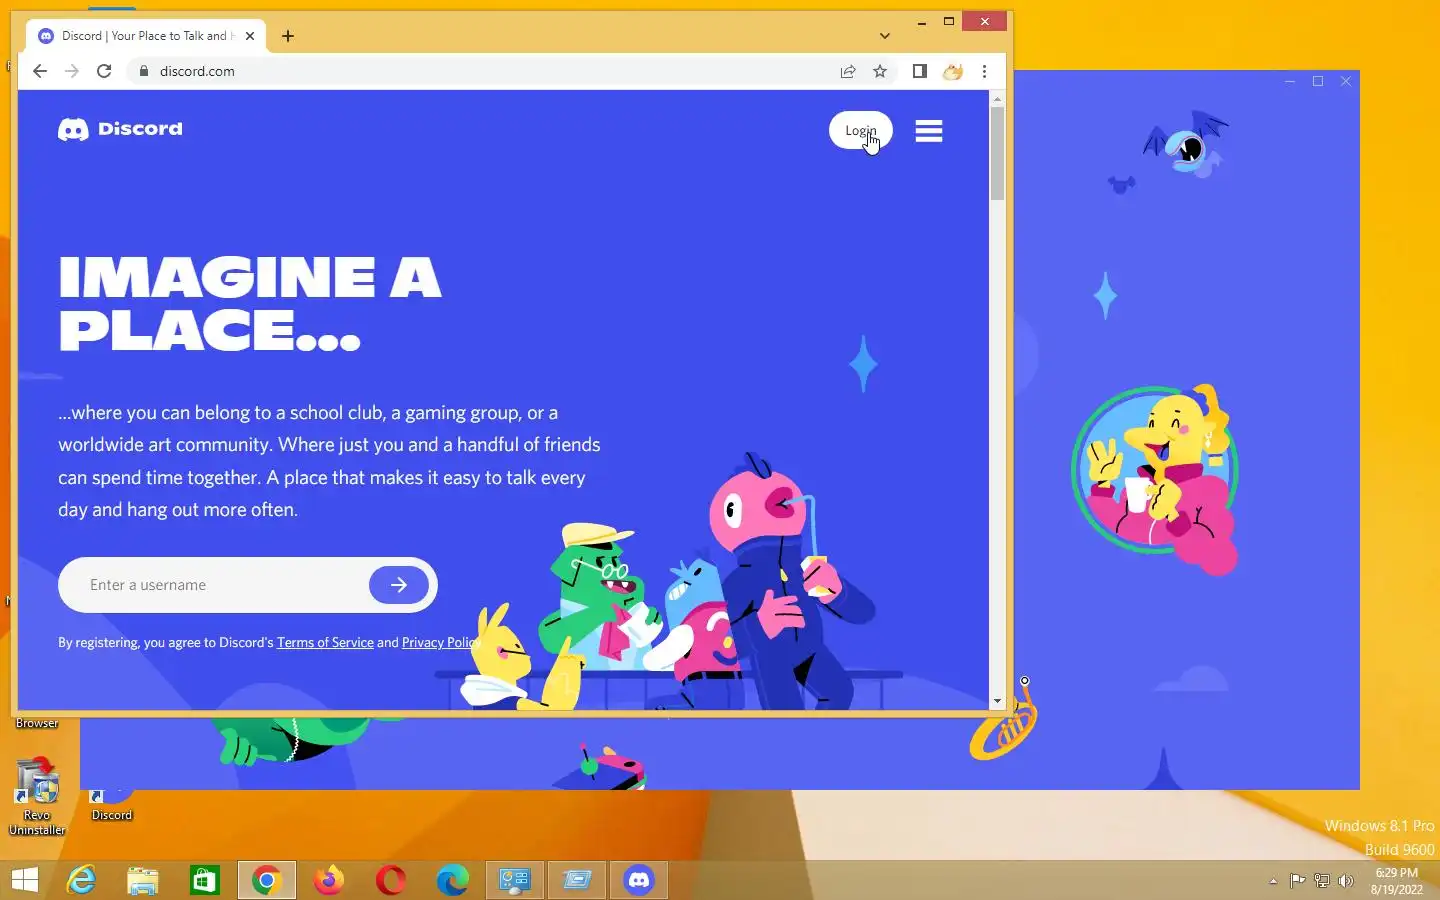Select the Discord browser tab
The image size is (1440, 900).
point(146,36)
